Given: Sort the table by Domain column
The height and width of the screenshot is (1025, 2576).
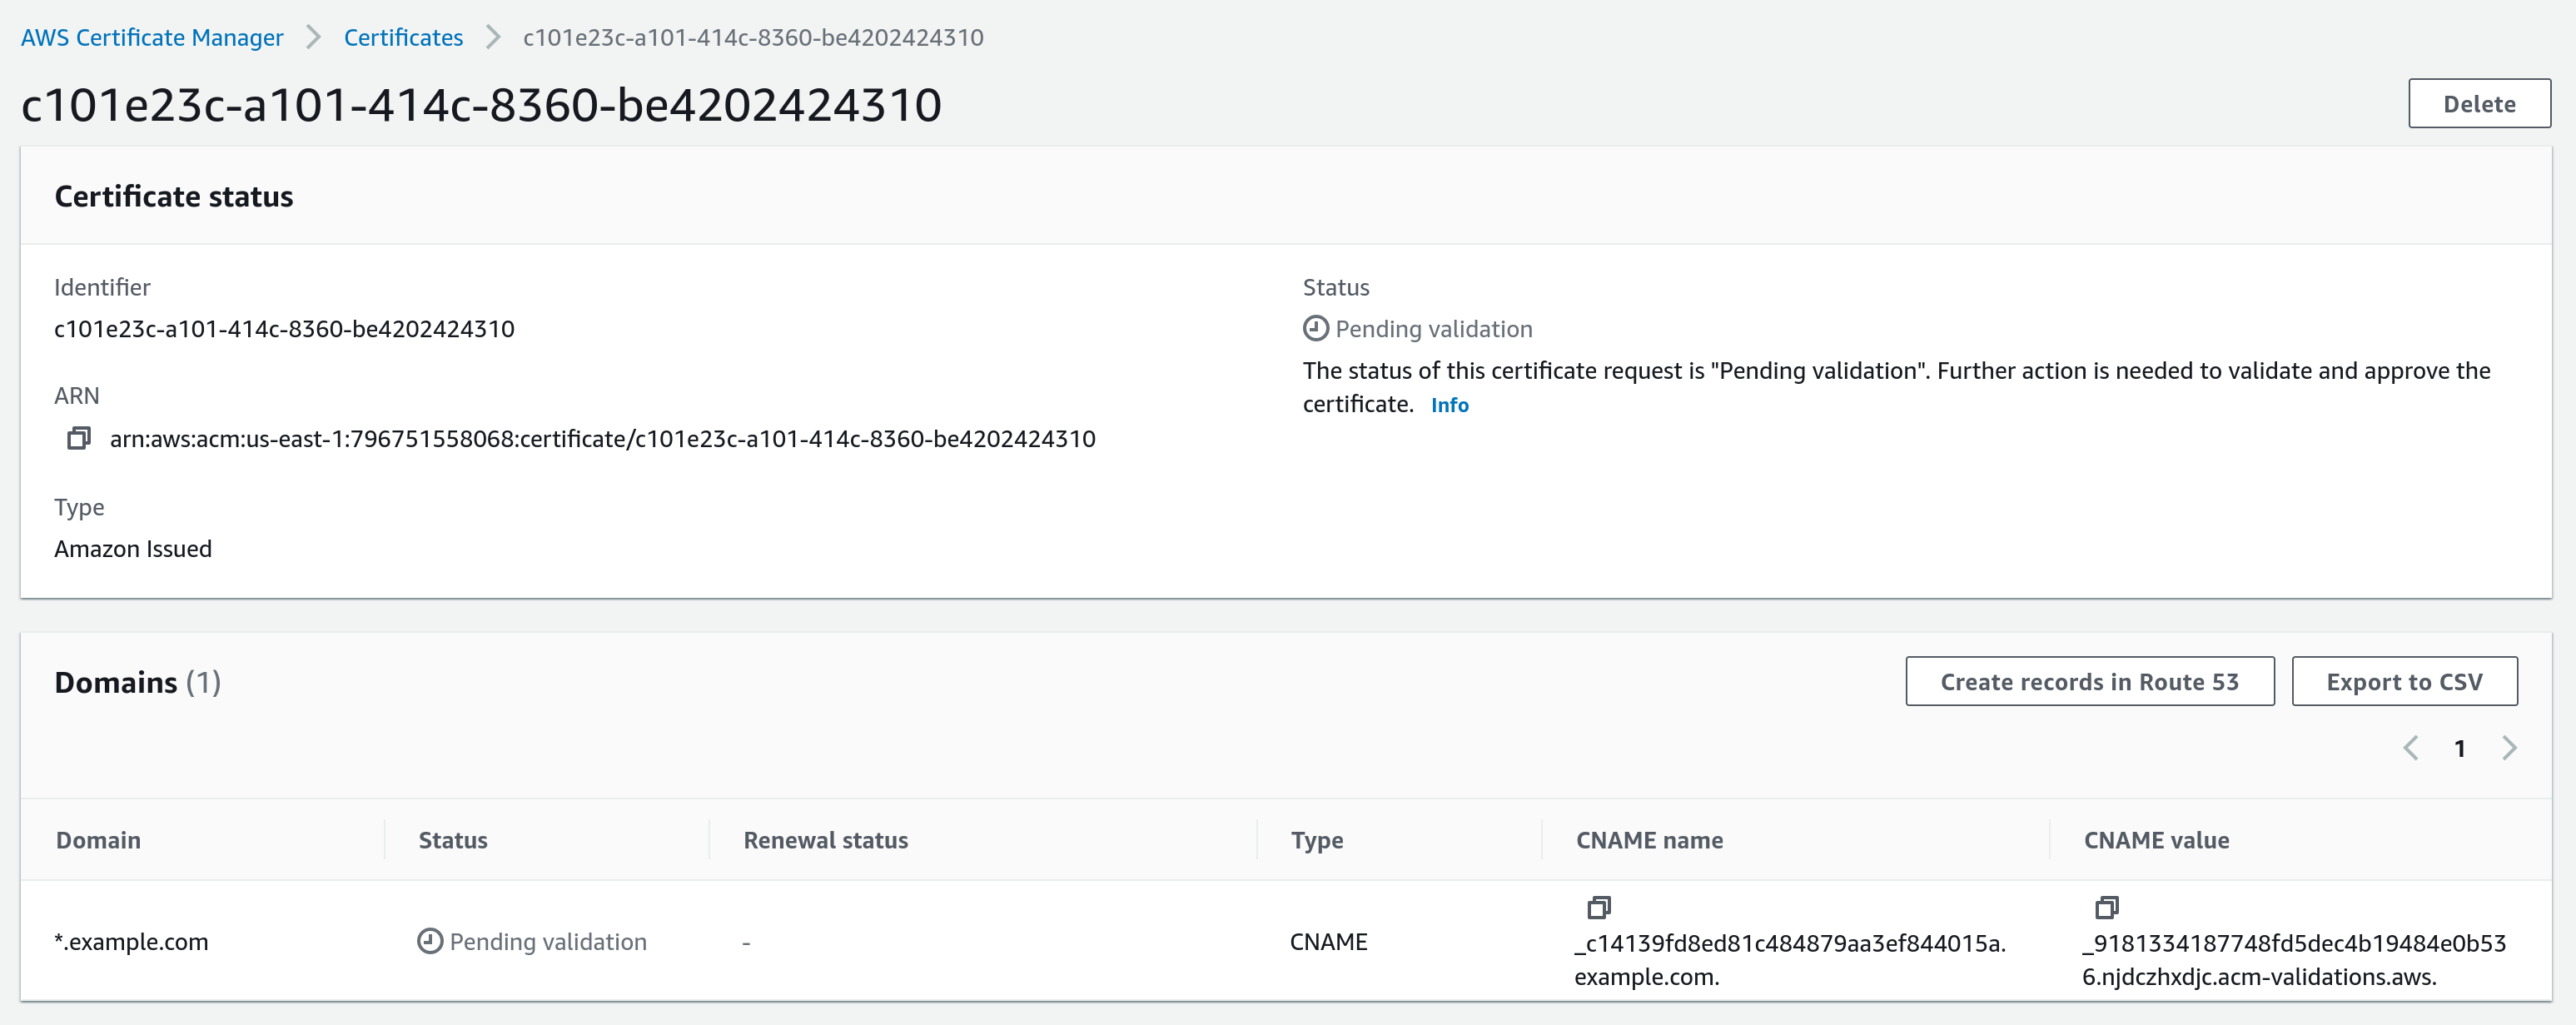Looking at the screenshot, I should 98,840.
